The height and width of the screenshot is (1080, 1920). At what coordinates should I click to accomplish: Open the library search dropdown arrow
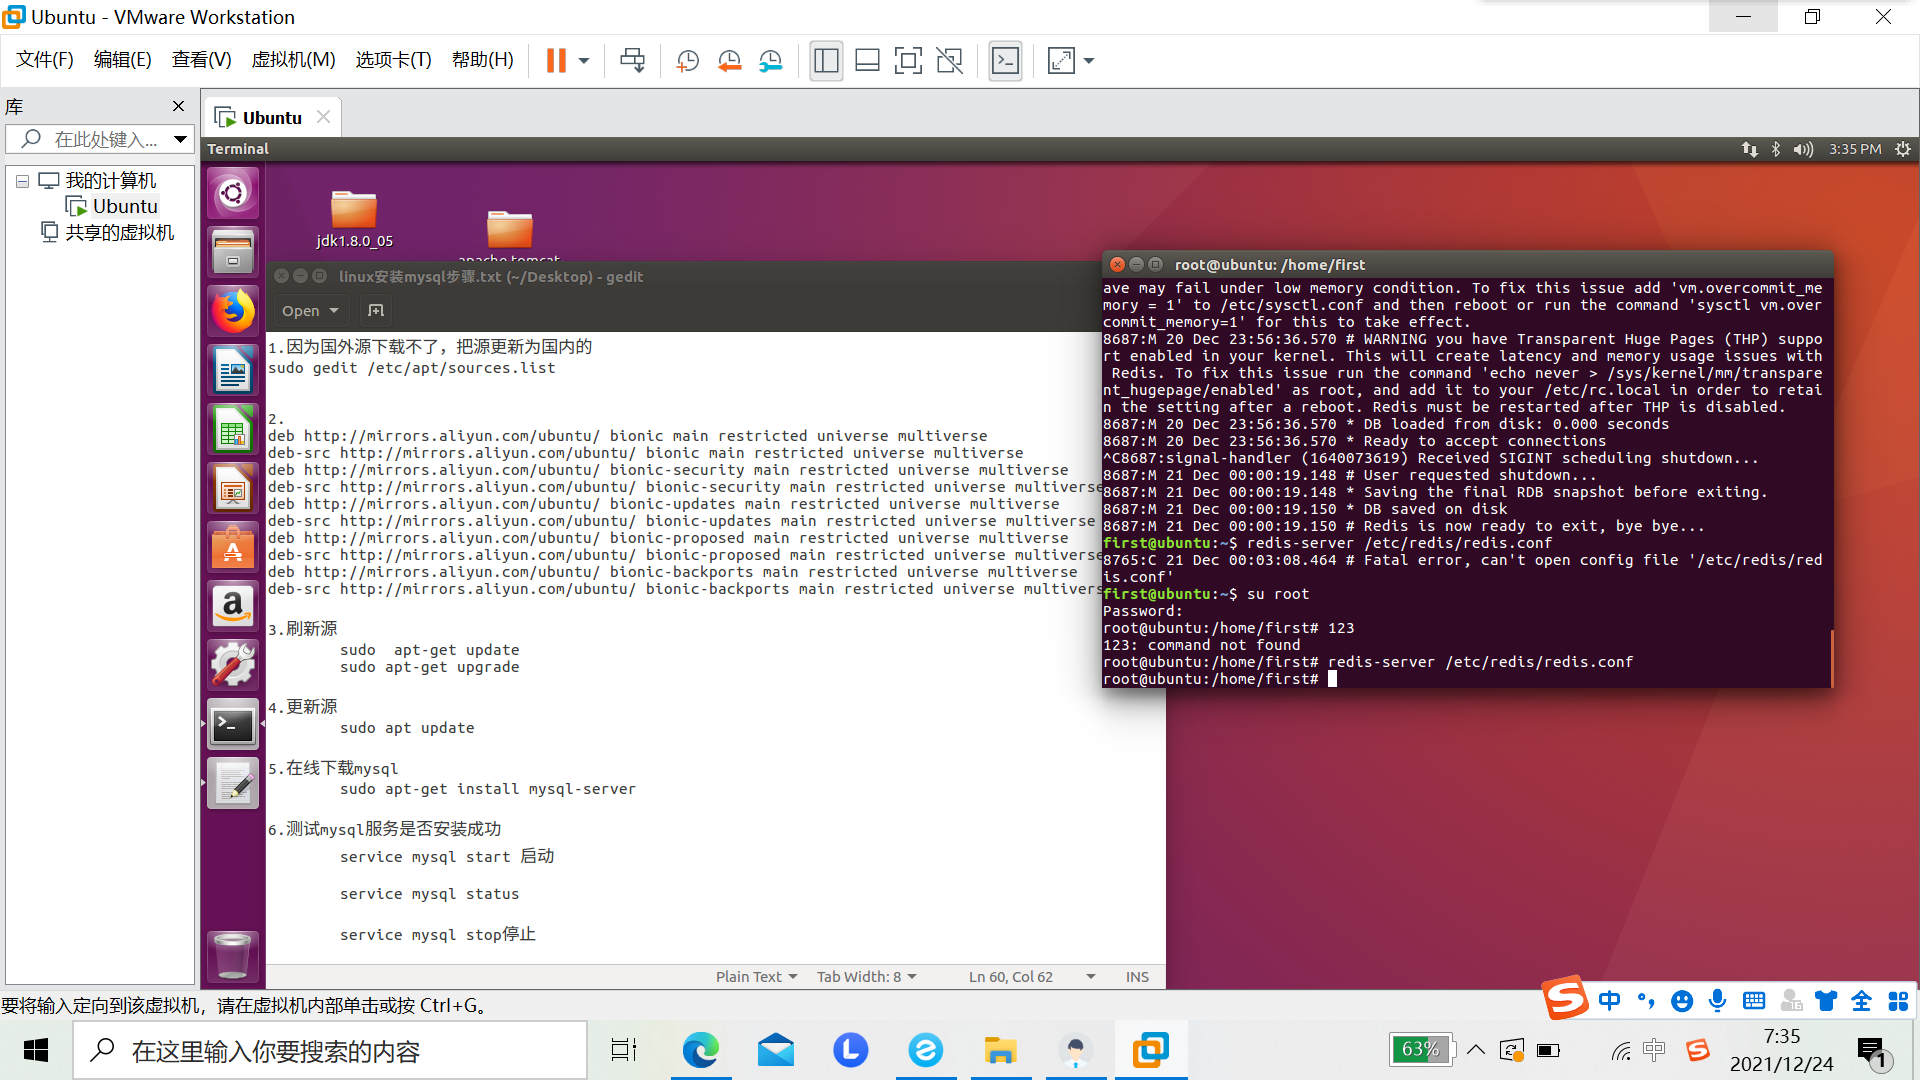180,139
